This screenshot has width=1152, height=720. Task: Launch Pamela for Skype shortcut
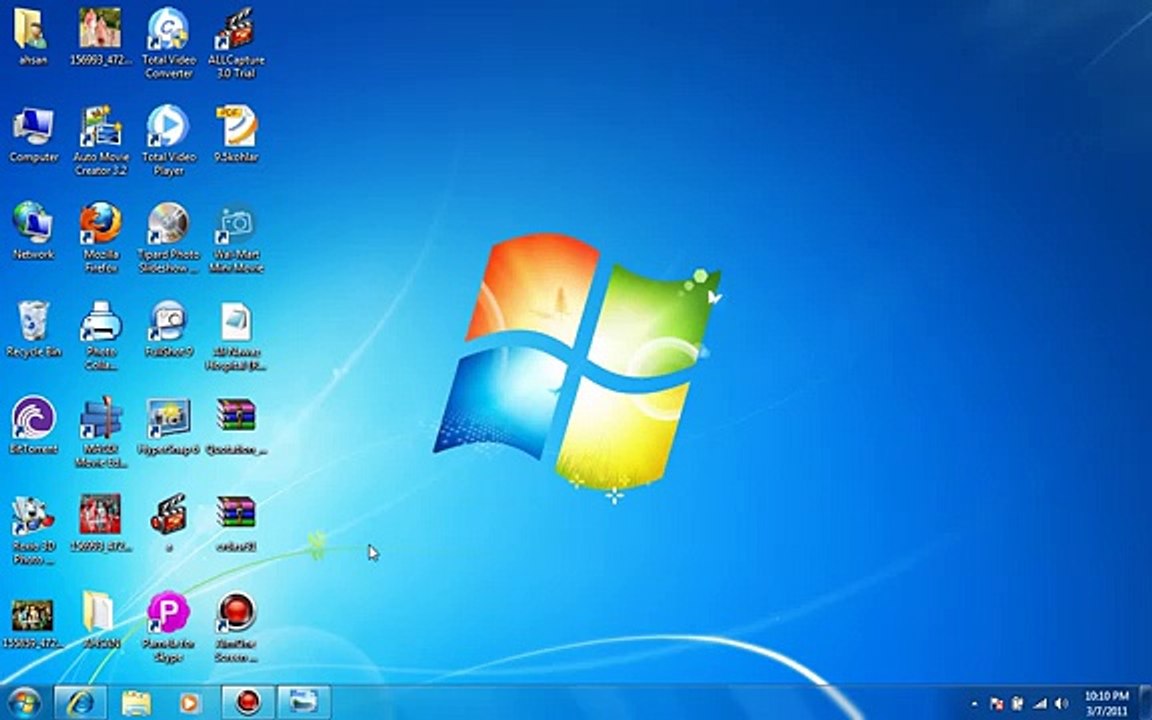click(168, 627)
